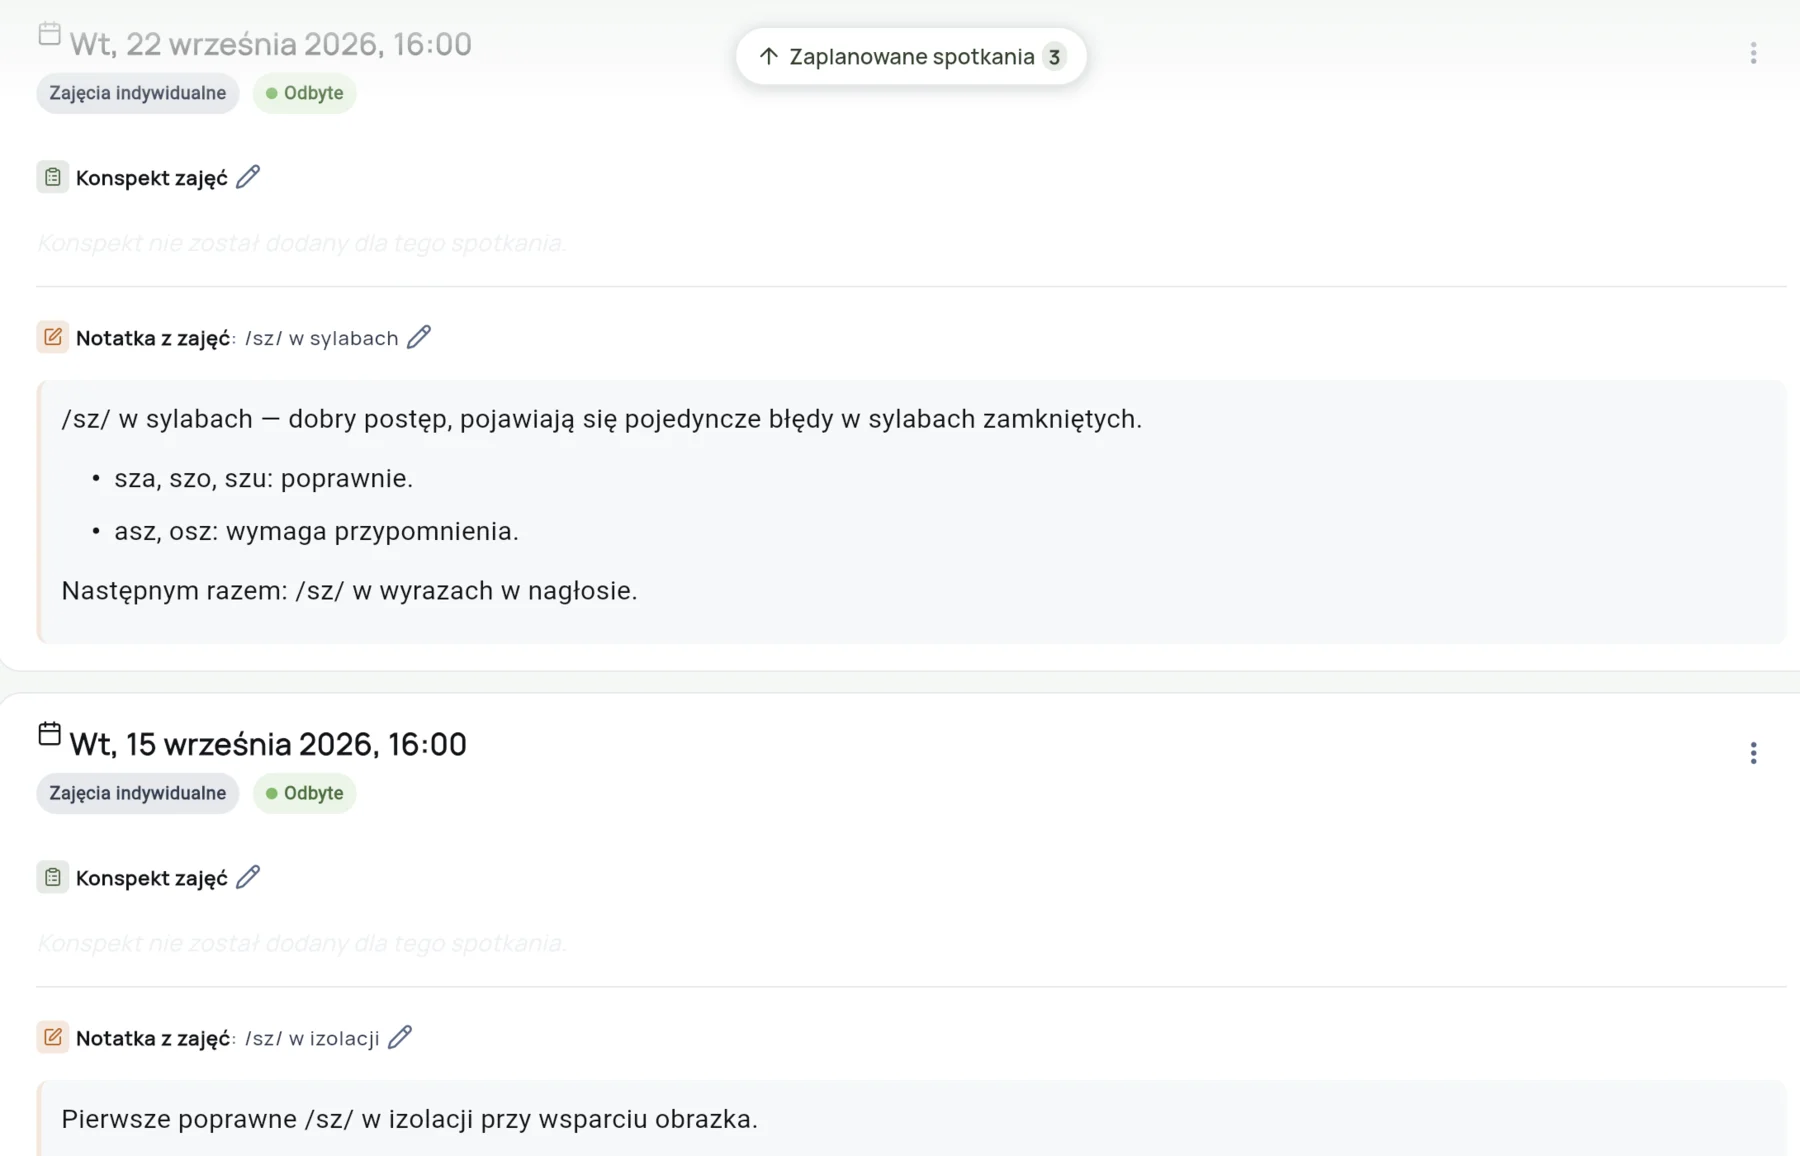Edit the note '/sz/ w sylabach'
This screenshot has height=1156, width=1800.
click(x=419, y=337)
